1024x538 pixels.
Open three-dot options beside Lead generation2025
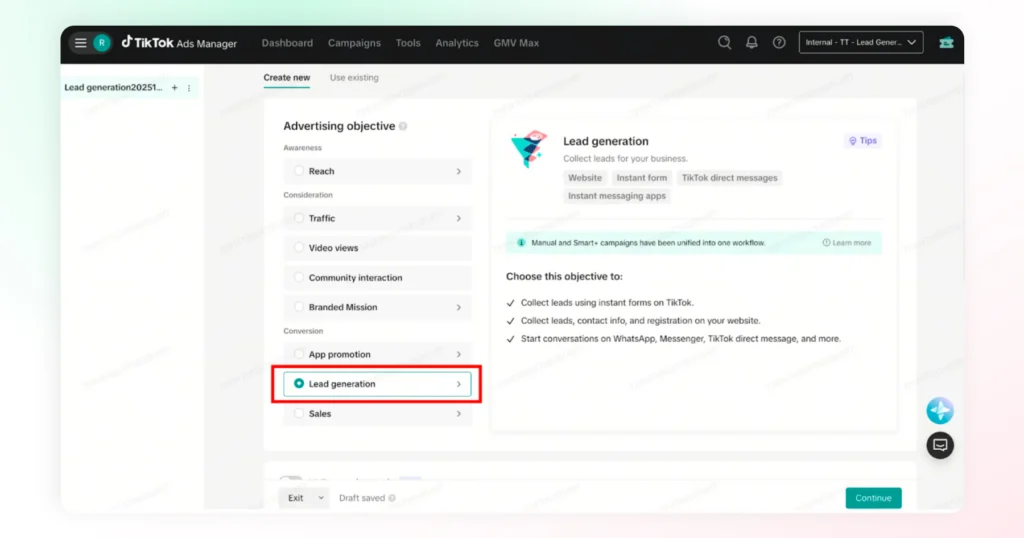(189, 87)
